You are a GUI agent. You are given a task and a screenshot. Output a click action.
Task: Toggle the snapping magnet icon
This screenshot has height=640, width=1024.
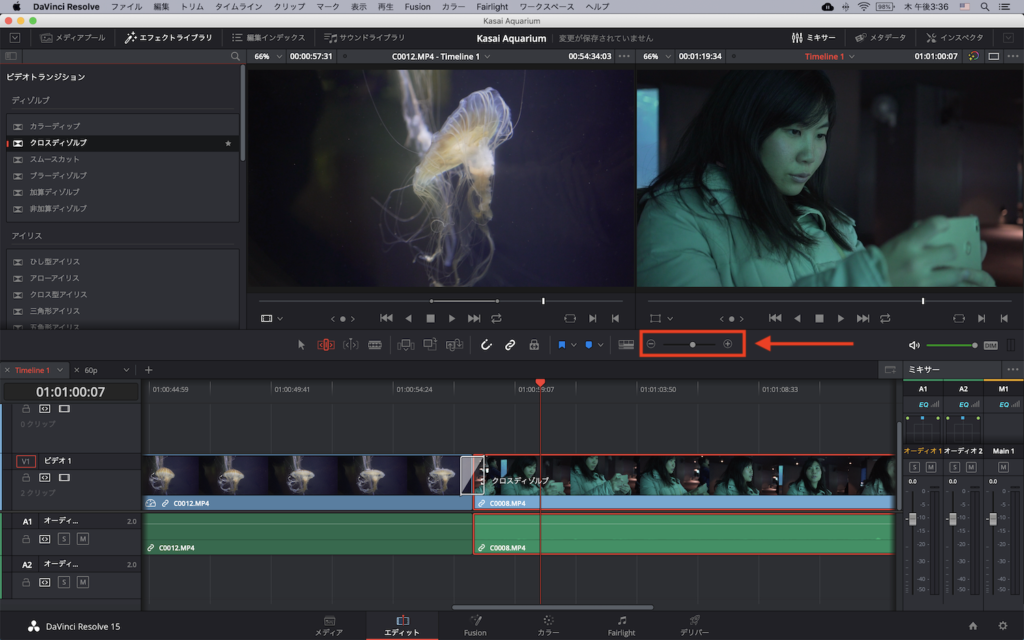486,345
